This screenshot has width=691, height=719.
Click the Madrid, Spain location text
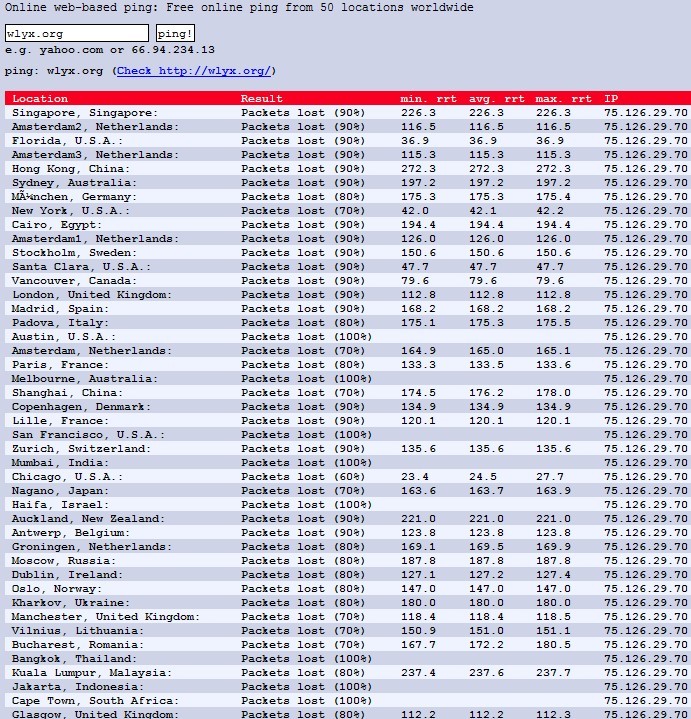(61, 309)
